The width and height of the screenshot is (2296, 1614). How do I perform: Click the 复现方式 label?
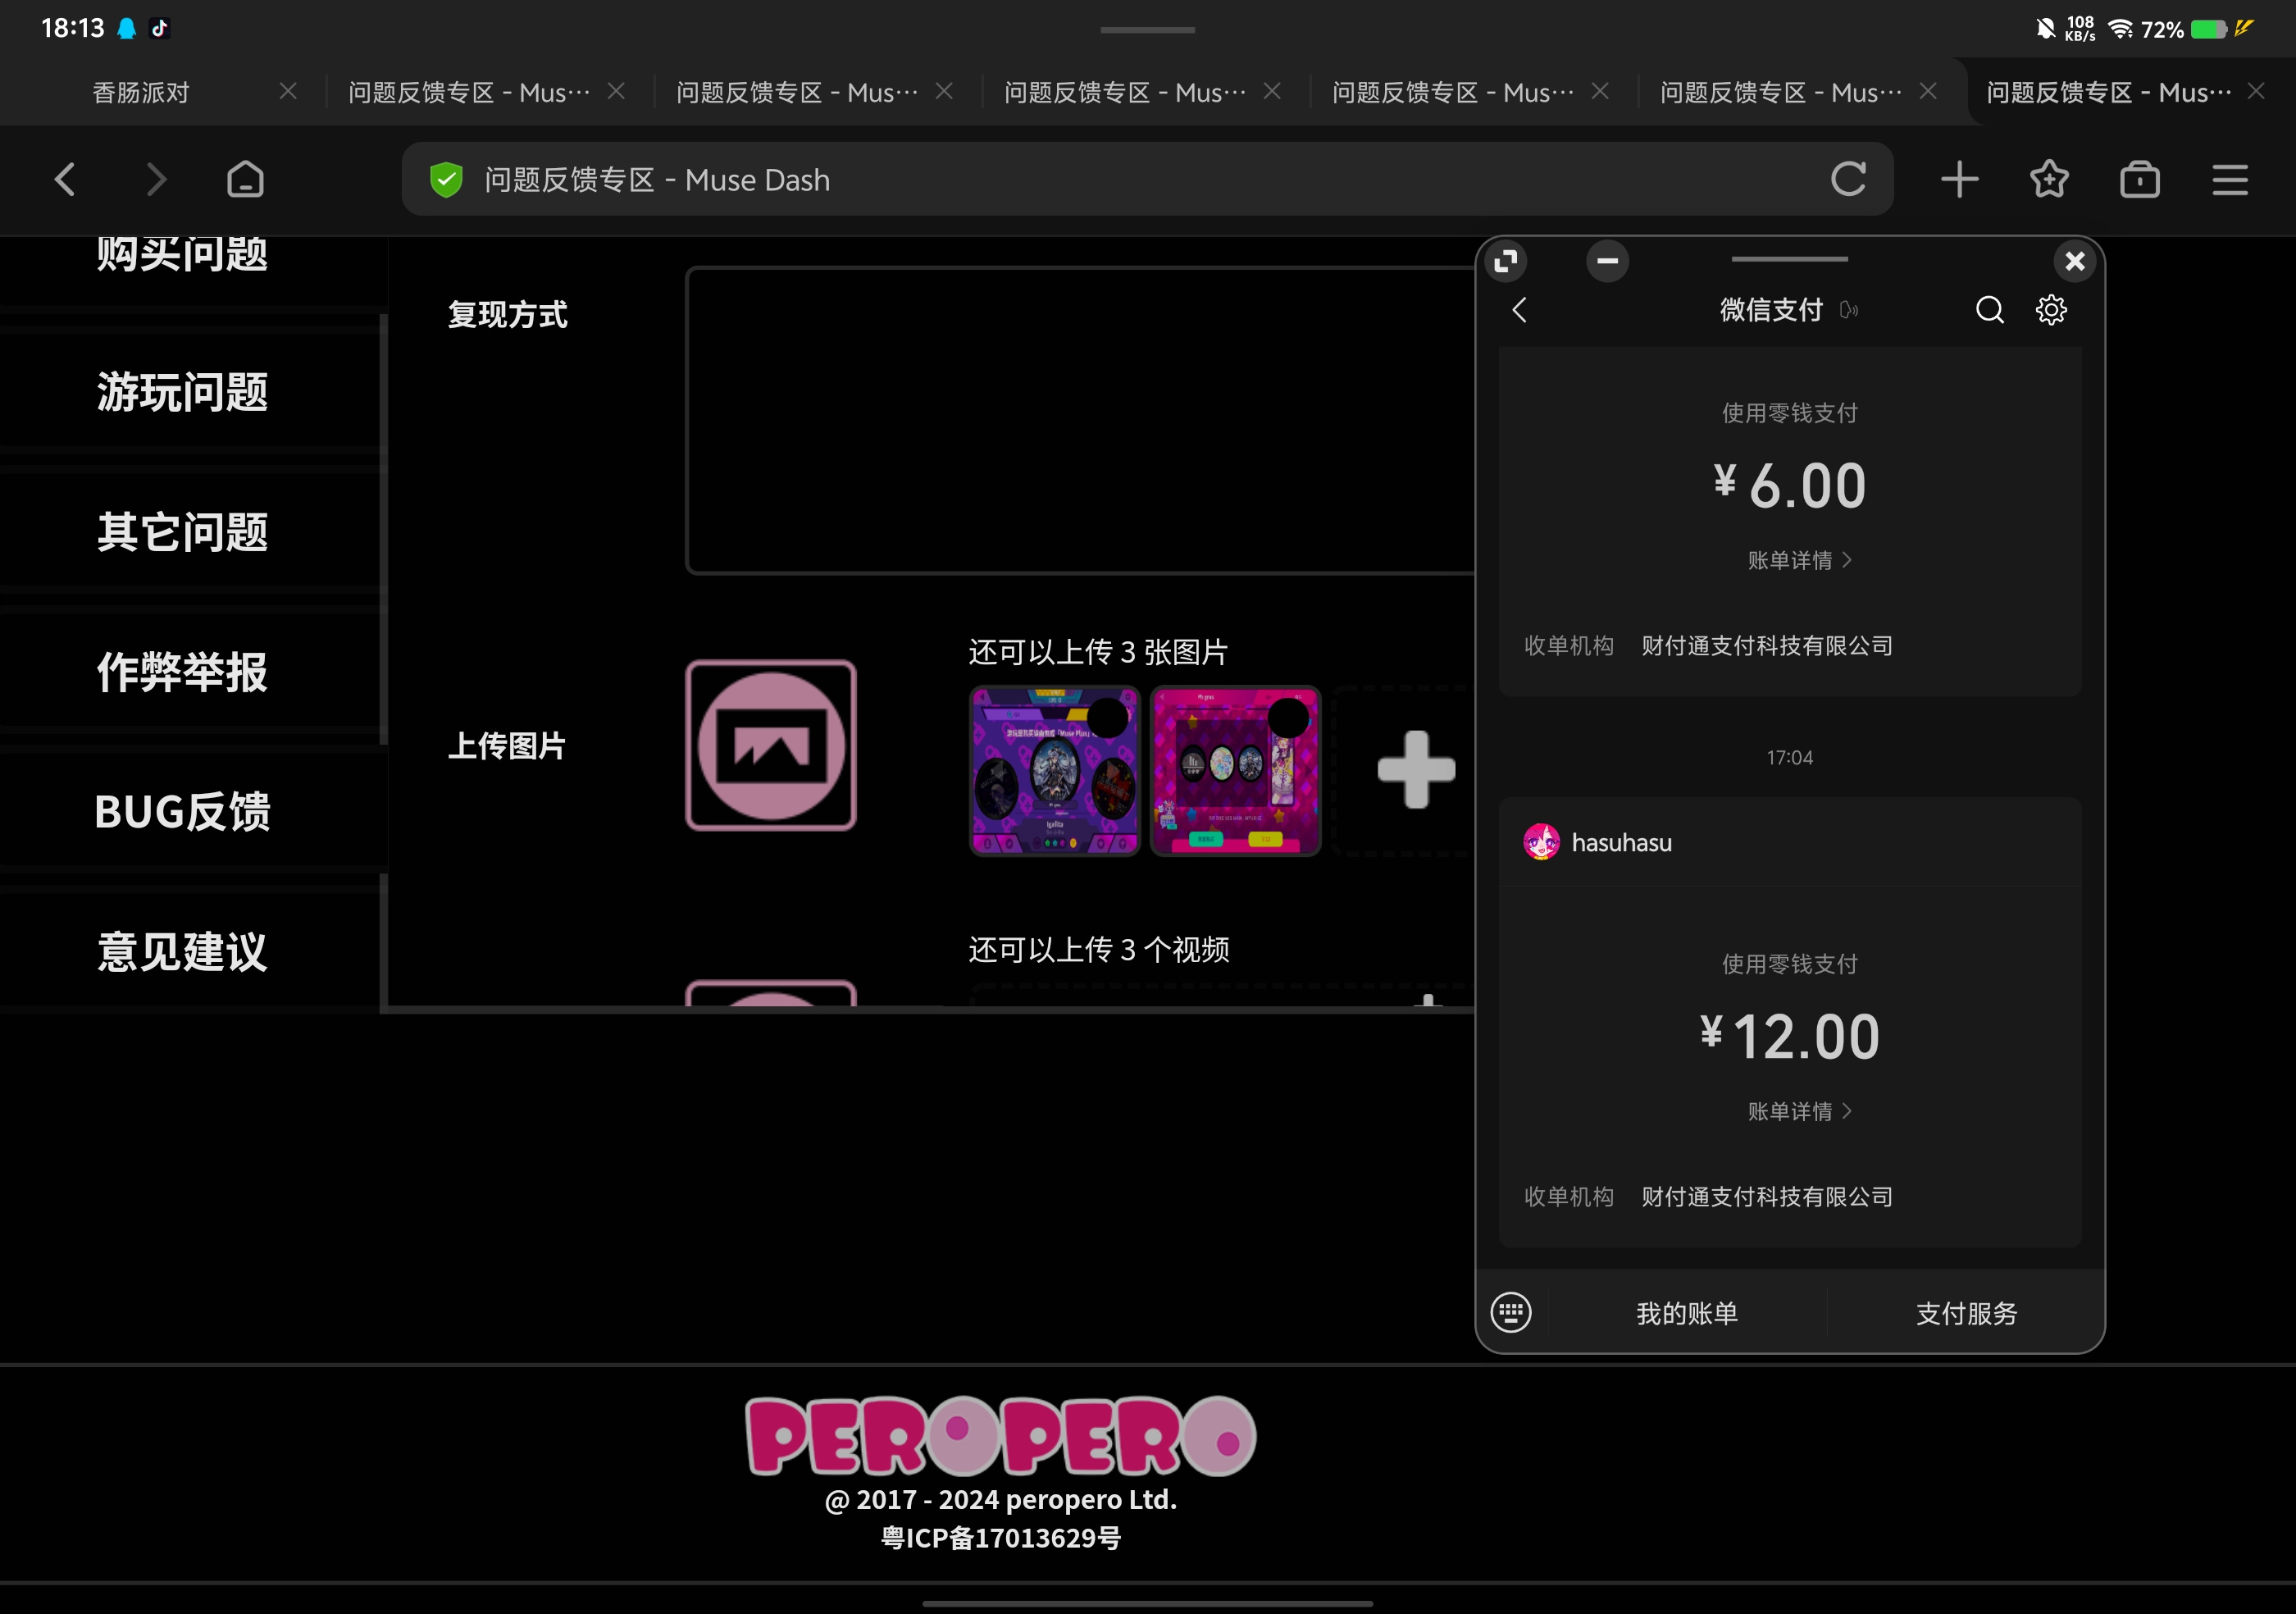point(507,315)
